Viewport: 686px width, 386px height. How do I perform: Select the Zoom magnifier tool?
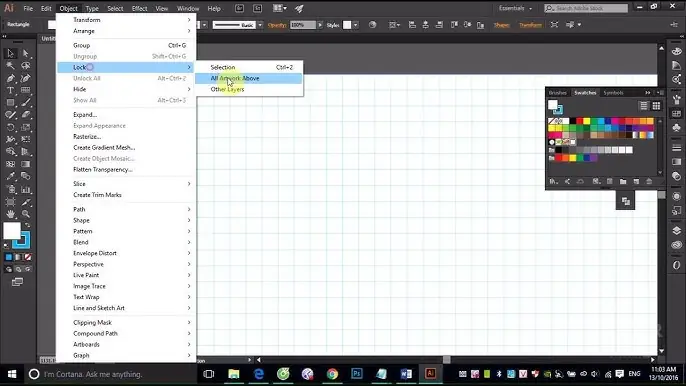[x=26, y=214]
